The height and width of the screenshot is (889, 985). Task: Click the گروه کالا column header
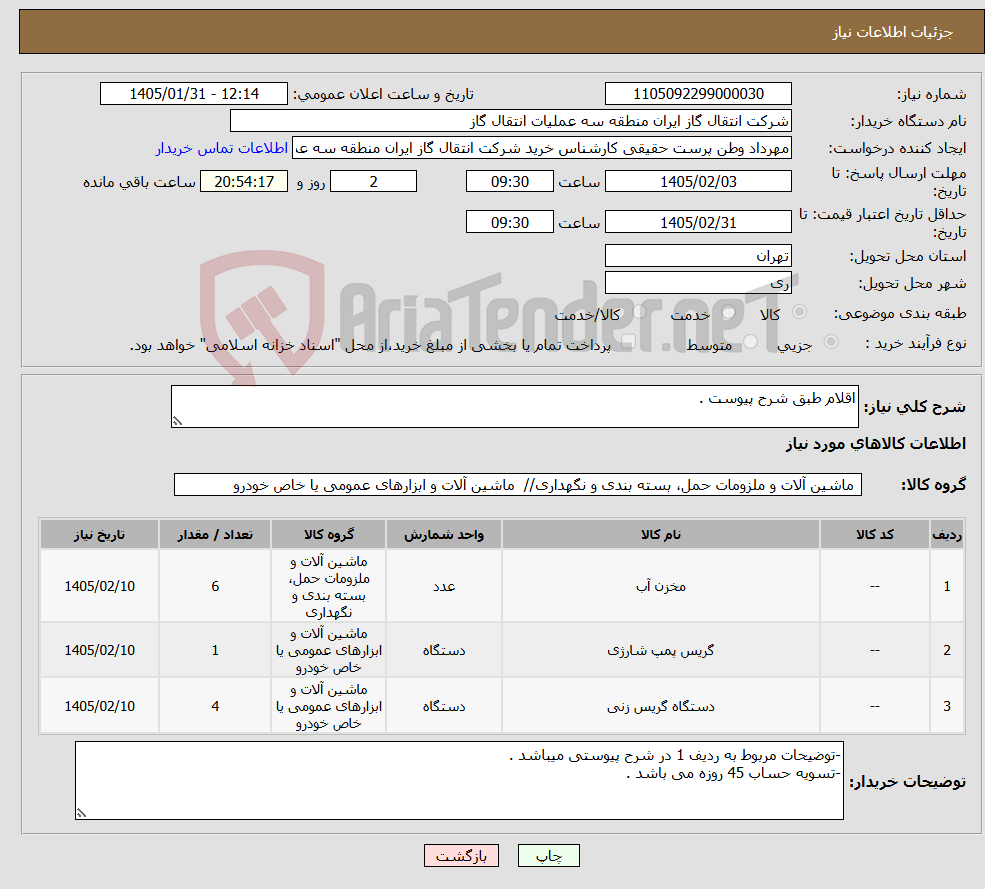(x=329, y=535)
